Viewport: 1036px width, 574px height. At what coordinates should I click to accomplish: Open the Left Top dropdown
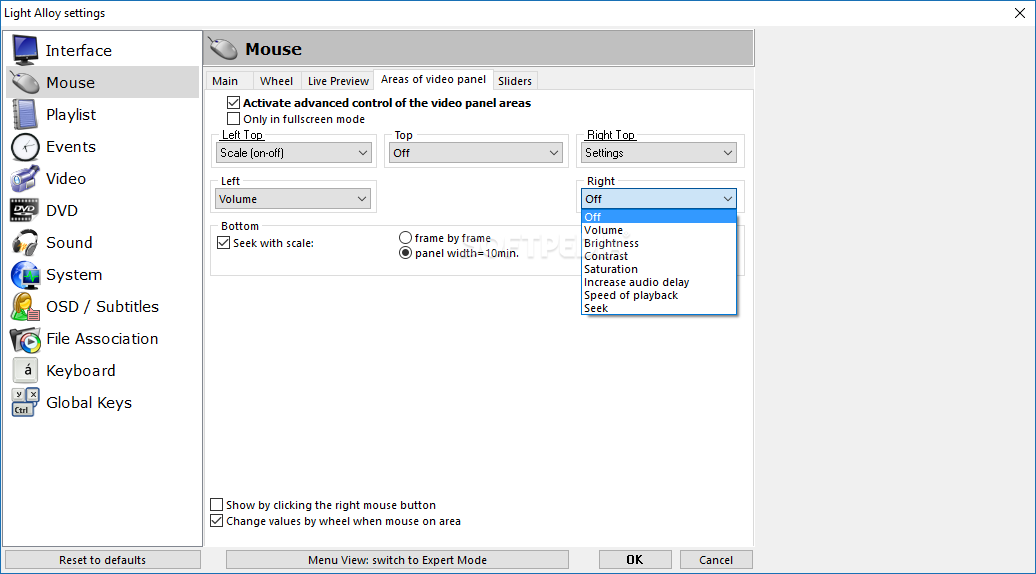coord(293,153)
